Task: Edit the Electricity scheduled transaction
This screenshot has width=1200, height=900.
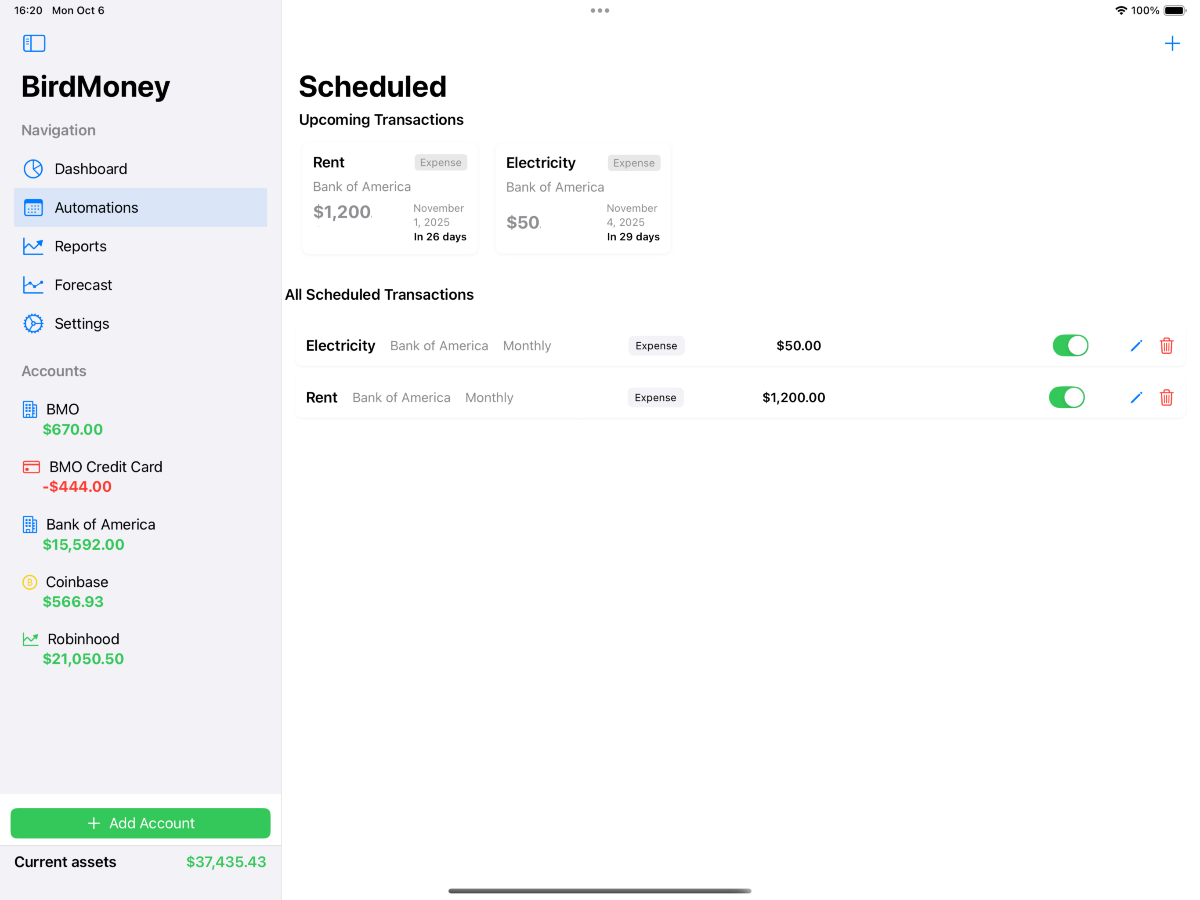Action: (1136, 346)
